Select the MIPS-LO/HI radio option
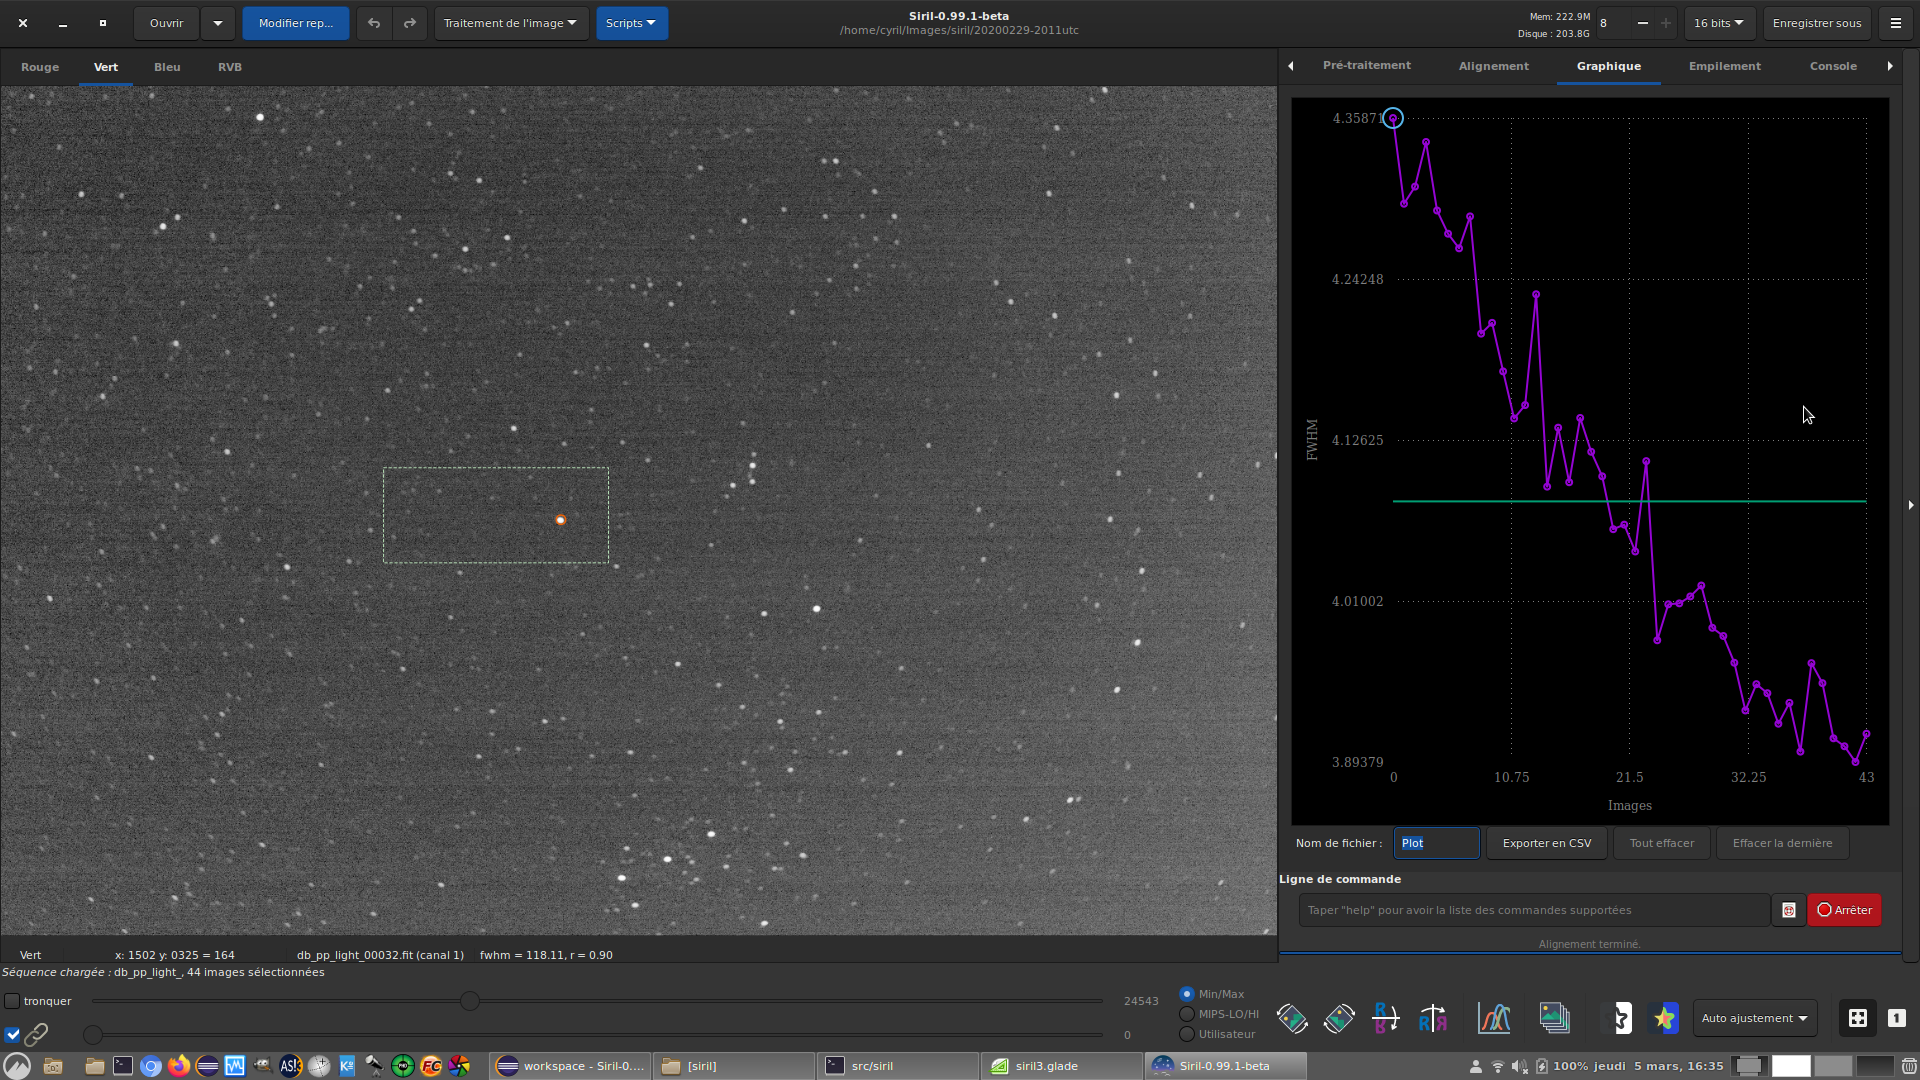Screen dimensions: 1920x1080 [x=1187, y=1014]
